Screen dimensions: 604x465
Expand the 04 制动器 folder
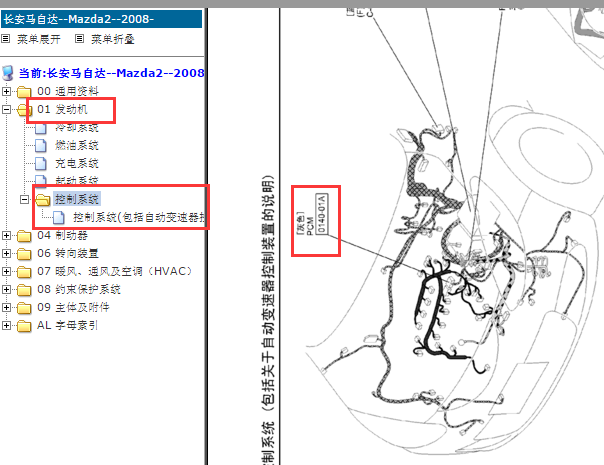pyautogui.click(x=6, y=235)
